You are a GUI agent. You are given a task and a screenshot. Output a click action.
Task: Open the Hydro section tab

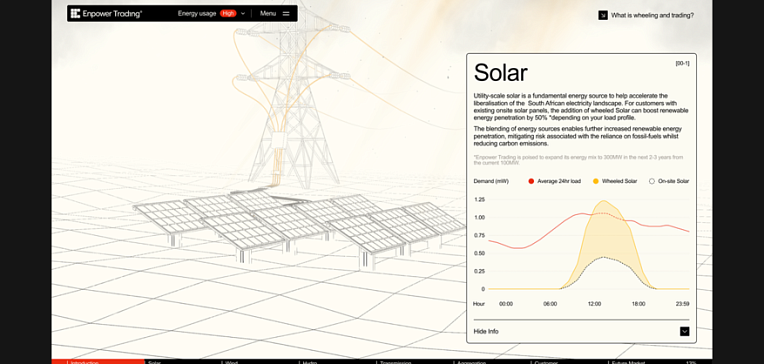tap(309, 362)
